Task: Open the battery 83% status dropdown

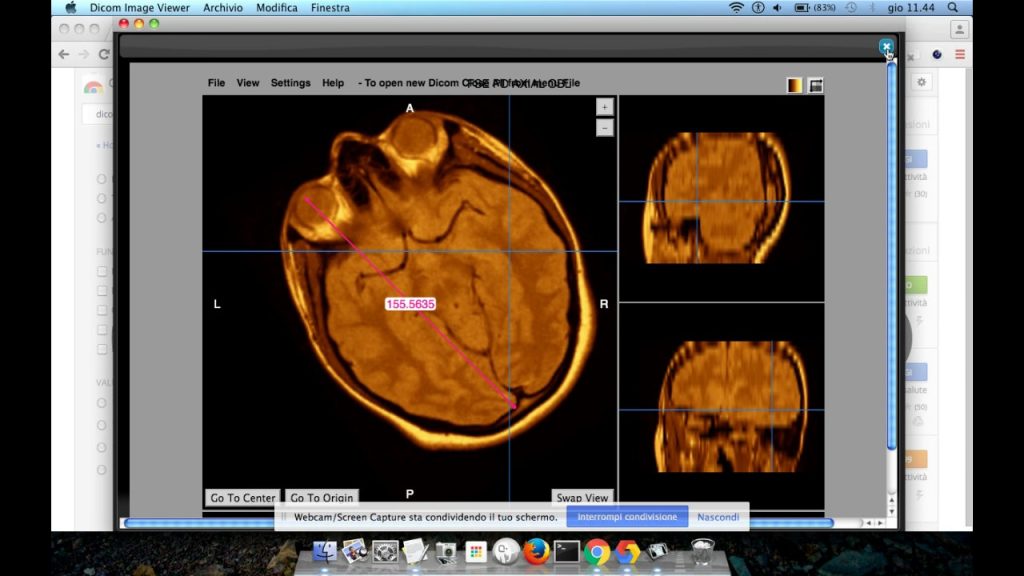Action: pos(812,7)
